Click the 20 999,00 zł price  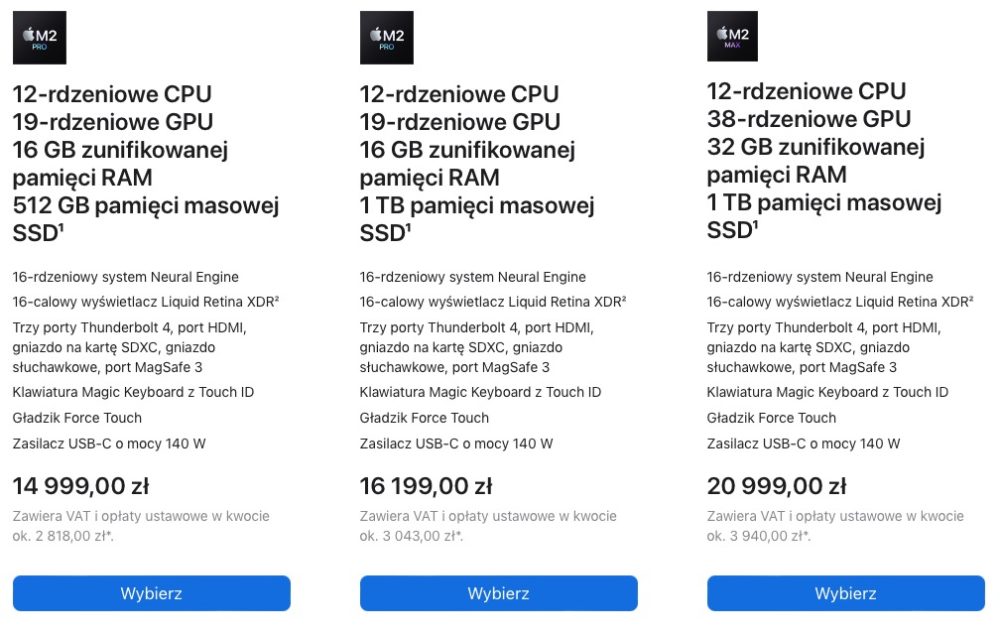pos(776,486)
